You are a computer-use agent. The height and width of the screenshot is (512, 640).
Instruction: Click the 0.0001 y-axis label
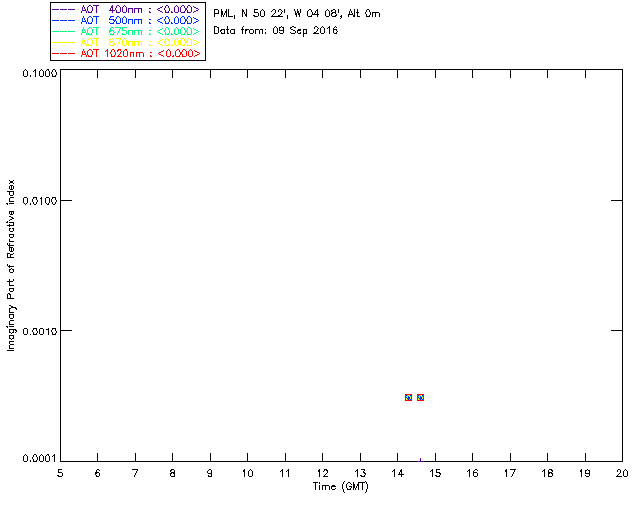tap(40, 459)
